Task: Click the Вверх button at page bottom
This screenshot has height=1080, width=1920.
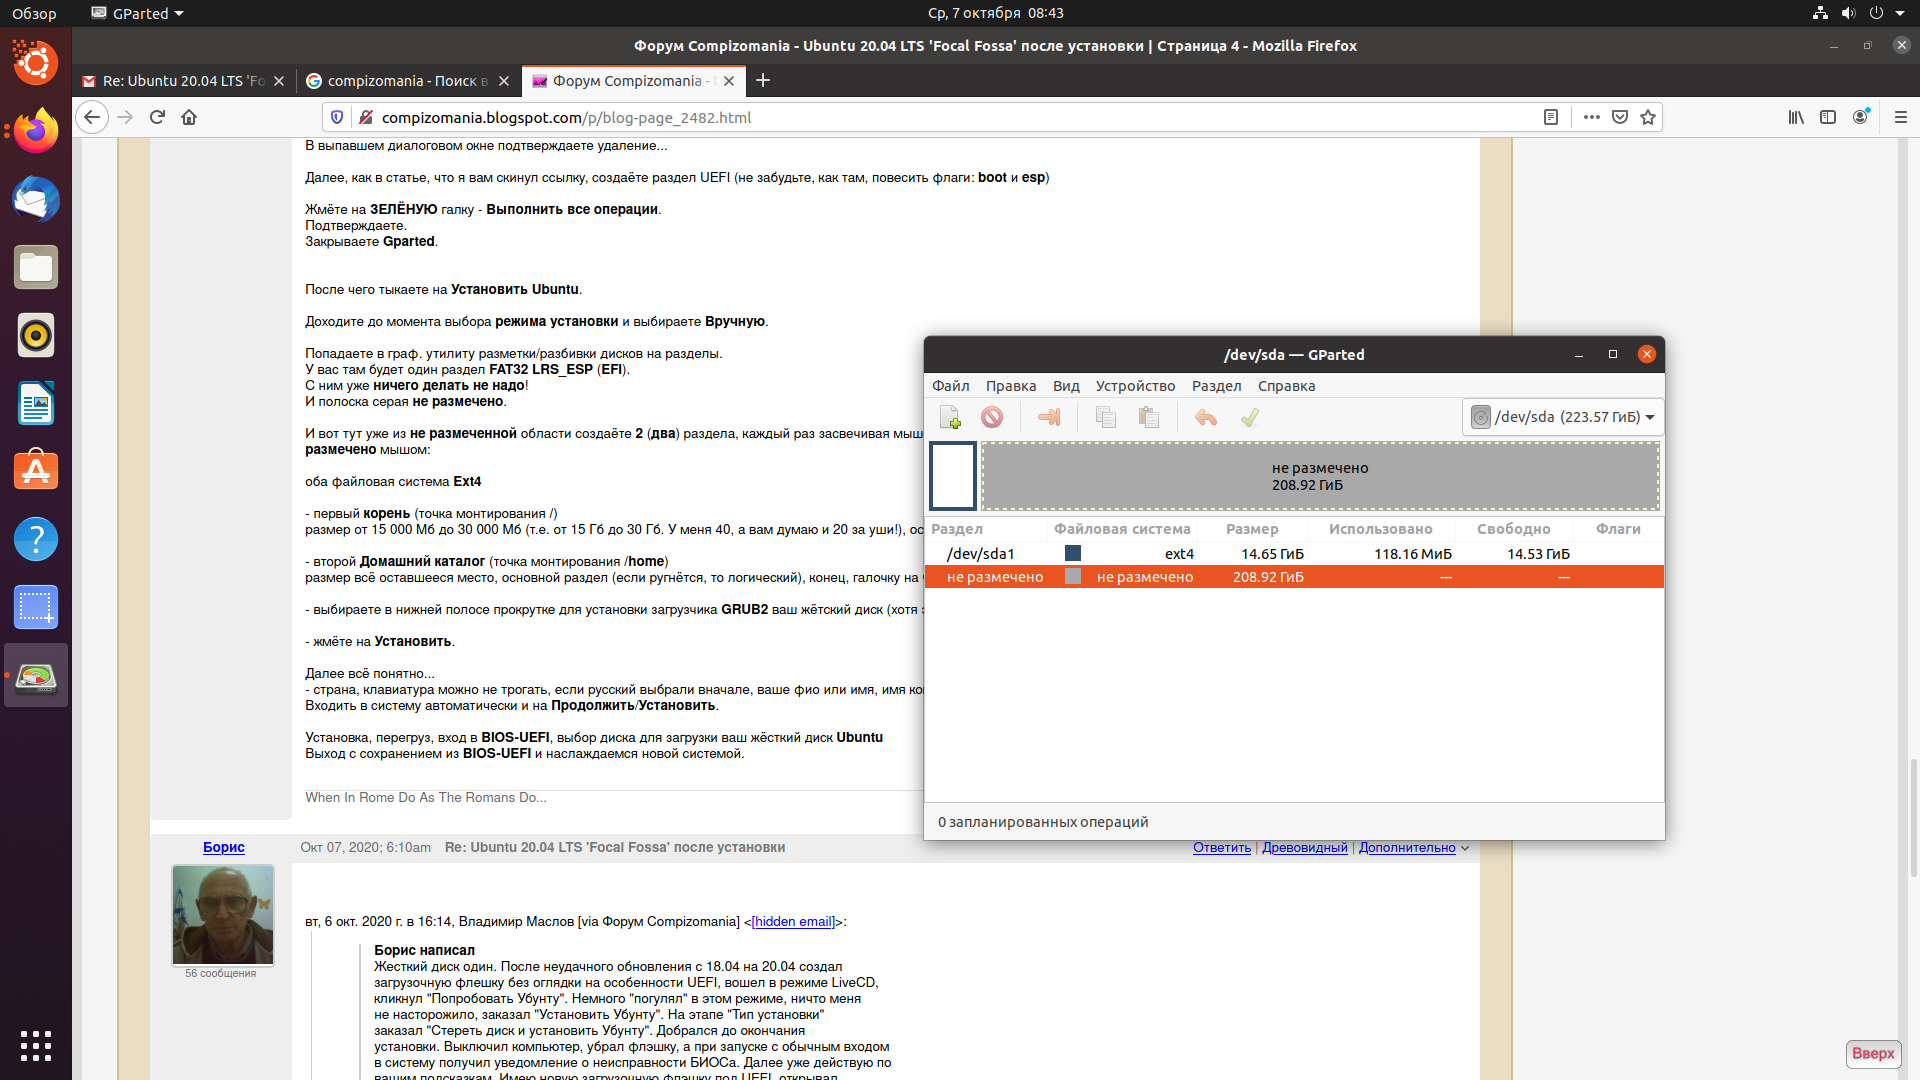Action: (1872, 1053)
